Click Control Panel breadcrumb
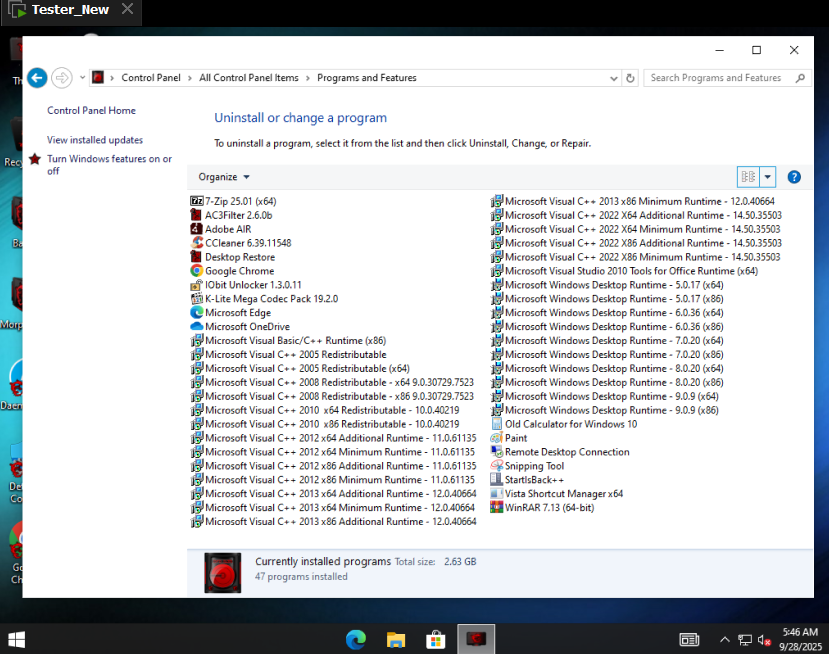 point(151,78)
